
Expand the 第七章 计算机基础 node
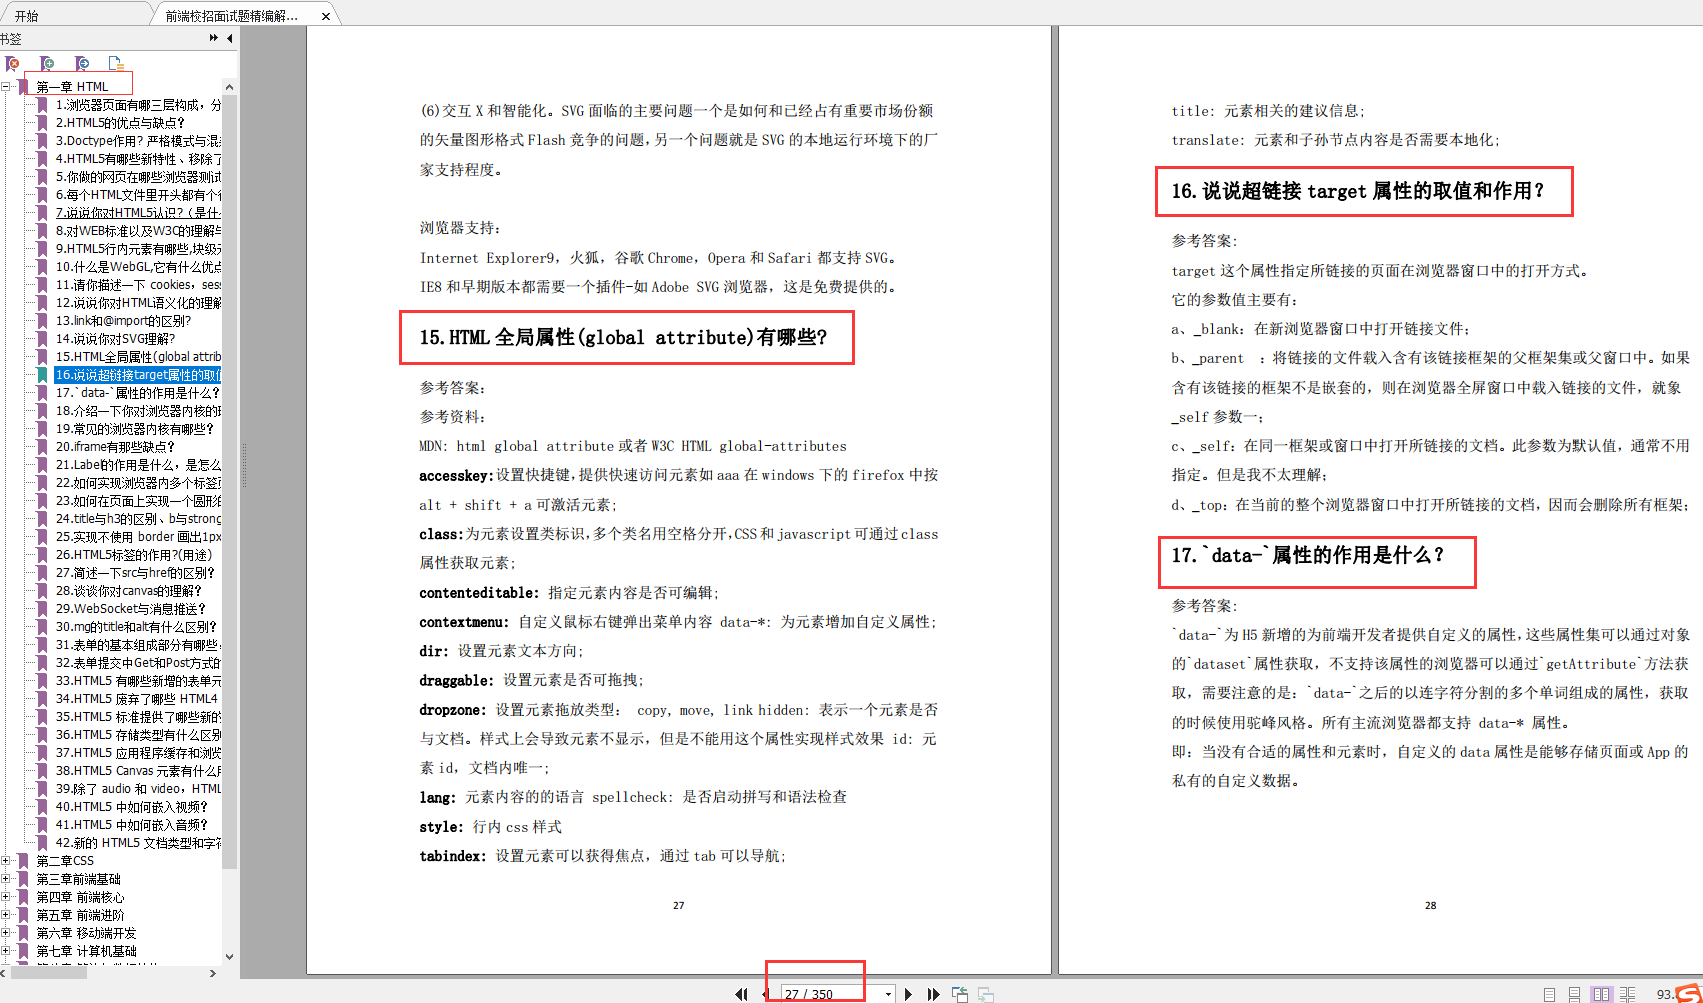tap(6, 951)
